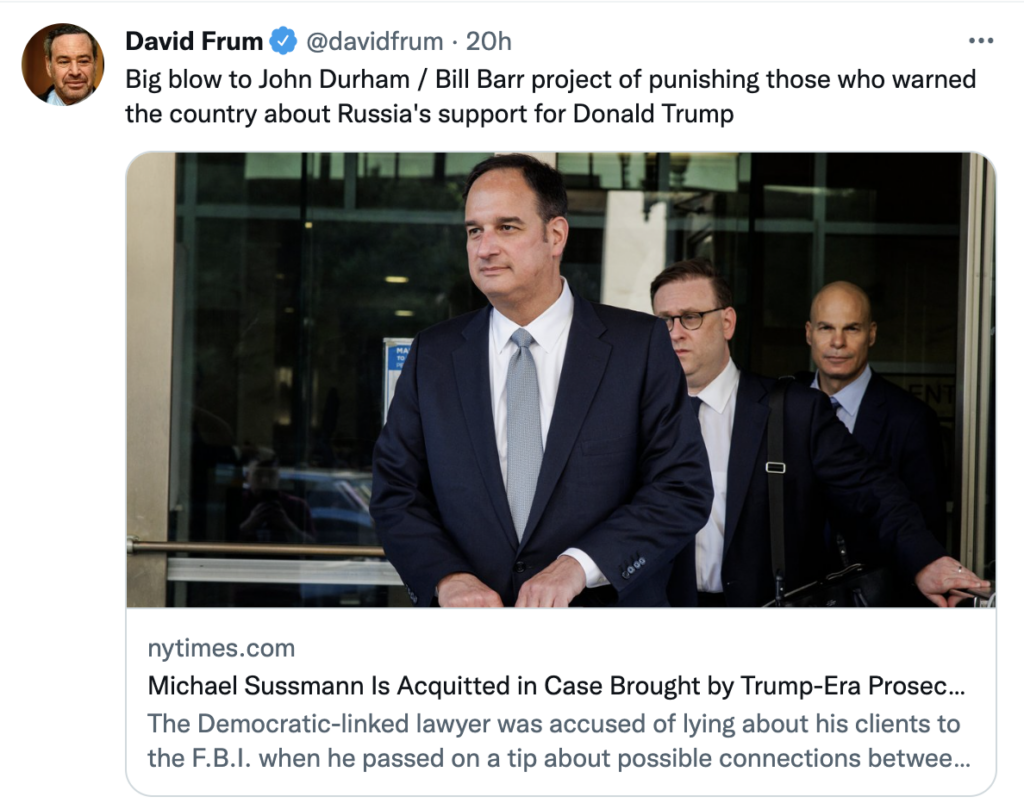Viewport: 1024px width, 803px height.
Task: Open the Michael Sussmann Is Acquitted headline
Action: (x=557, y=686)
